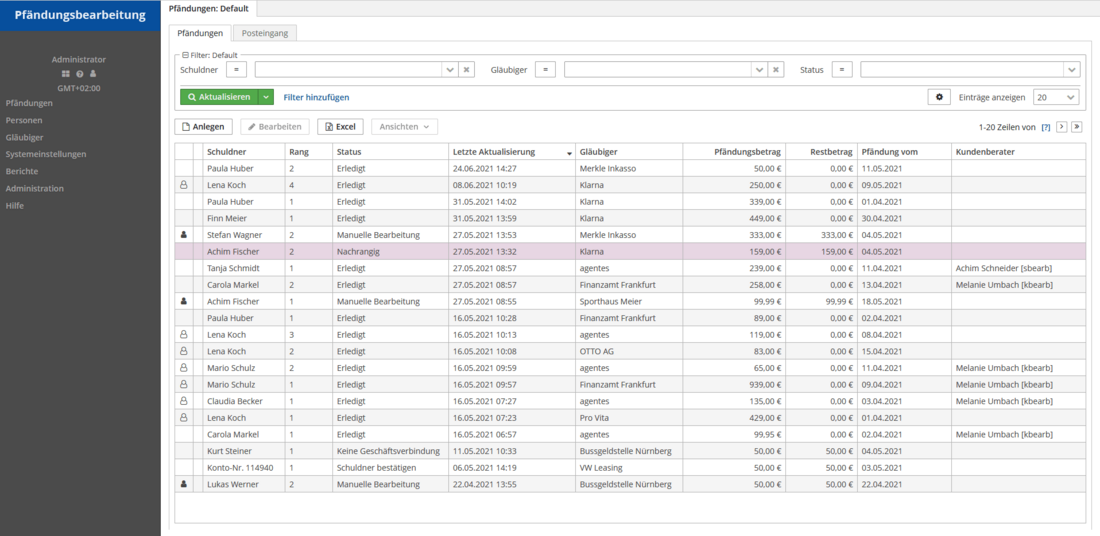Jump to last page with the double arrow
The image size is (1100, 536).
[1078, 127]
